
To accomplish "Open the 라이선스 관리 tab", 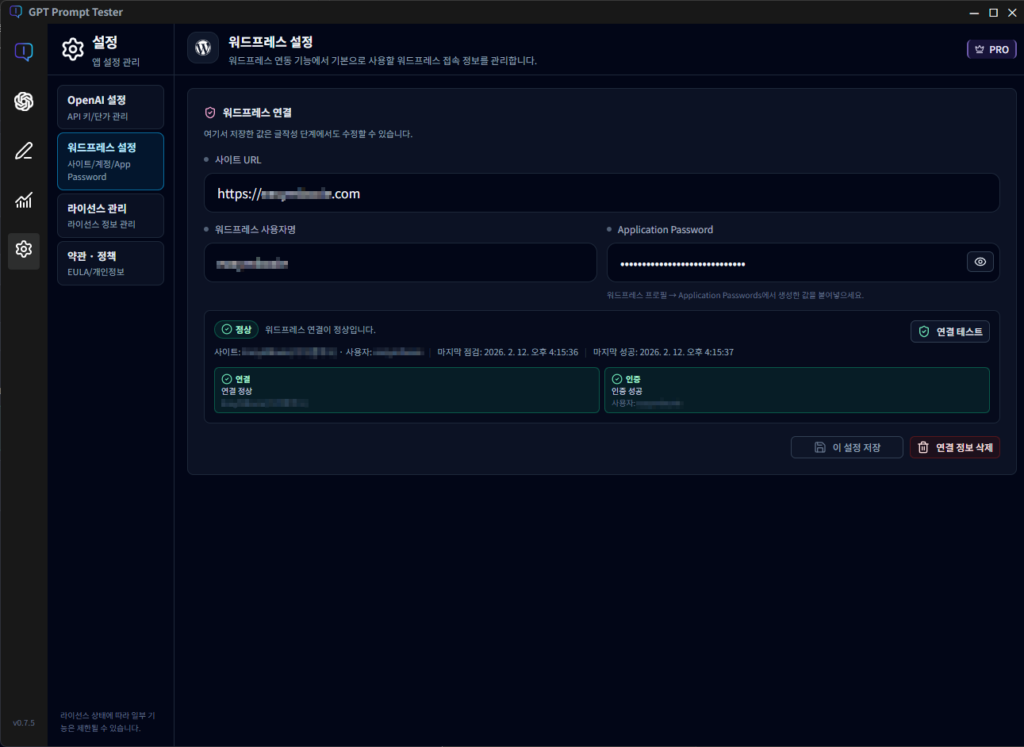I will (x=110, y=215).
